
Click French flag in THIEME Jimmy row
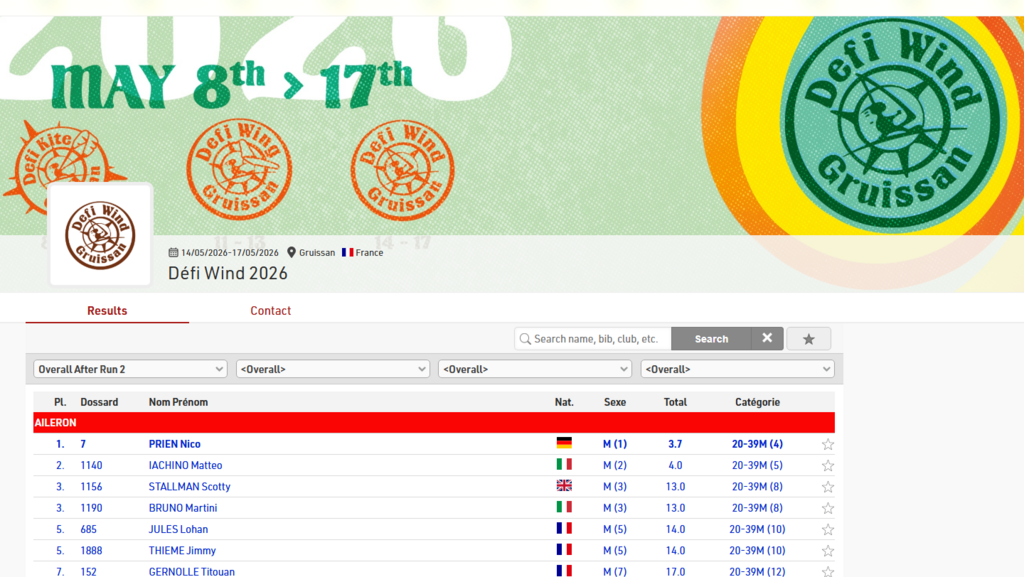click(x=564, y=550)
